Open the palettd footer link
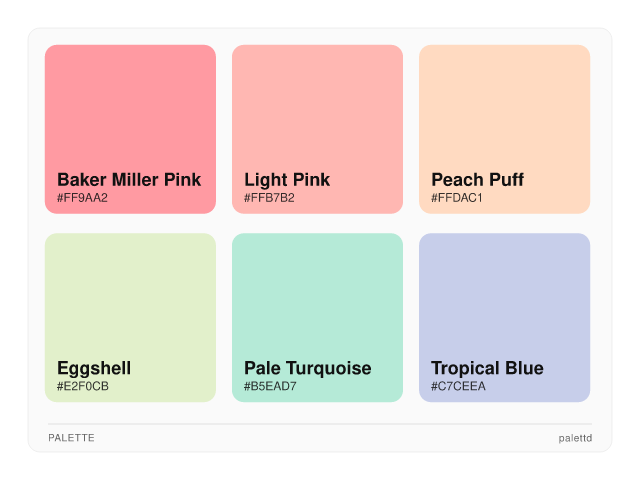Screen dimensions: 640x480 coord(575,438)
